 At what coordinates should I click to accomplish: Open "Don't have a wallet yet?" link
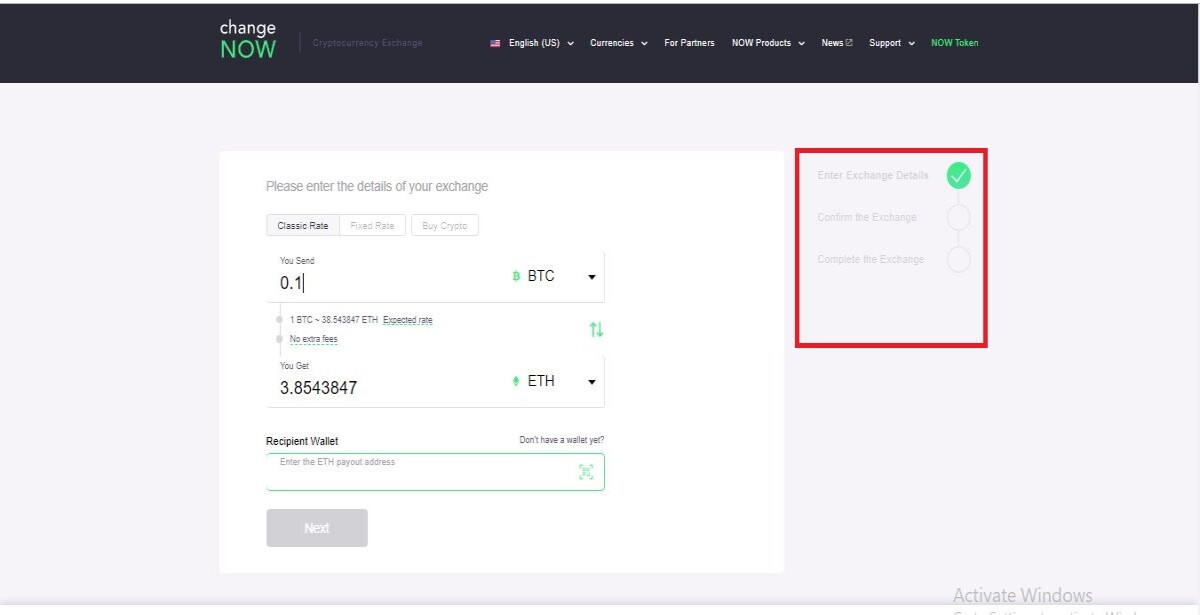point(561,440)
